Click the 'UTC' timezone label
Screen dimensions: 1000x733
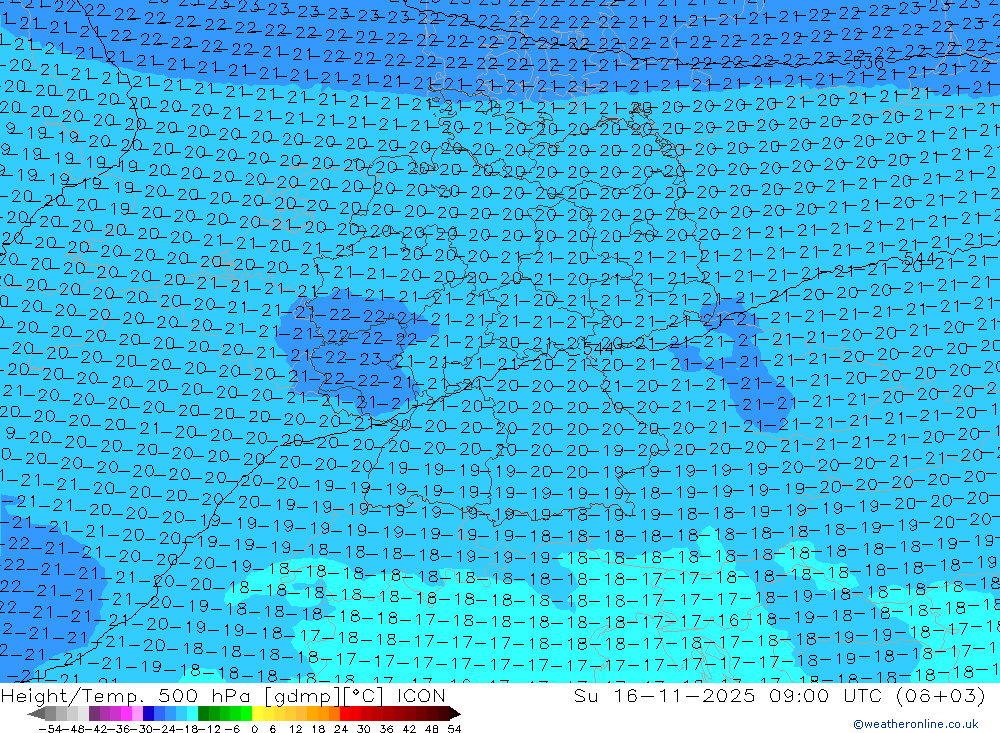click(862, 695)
